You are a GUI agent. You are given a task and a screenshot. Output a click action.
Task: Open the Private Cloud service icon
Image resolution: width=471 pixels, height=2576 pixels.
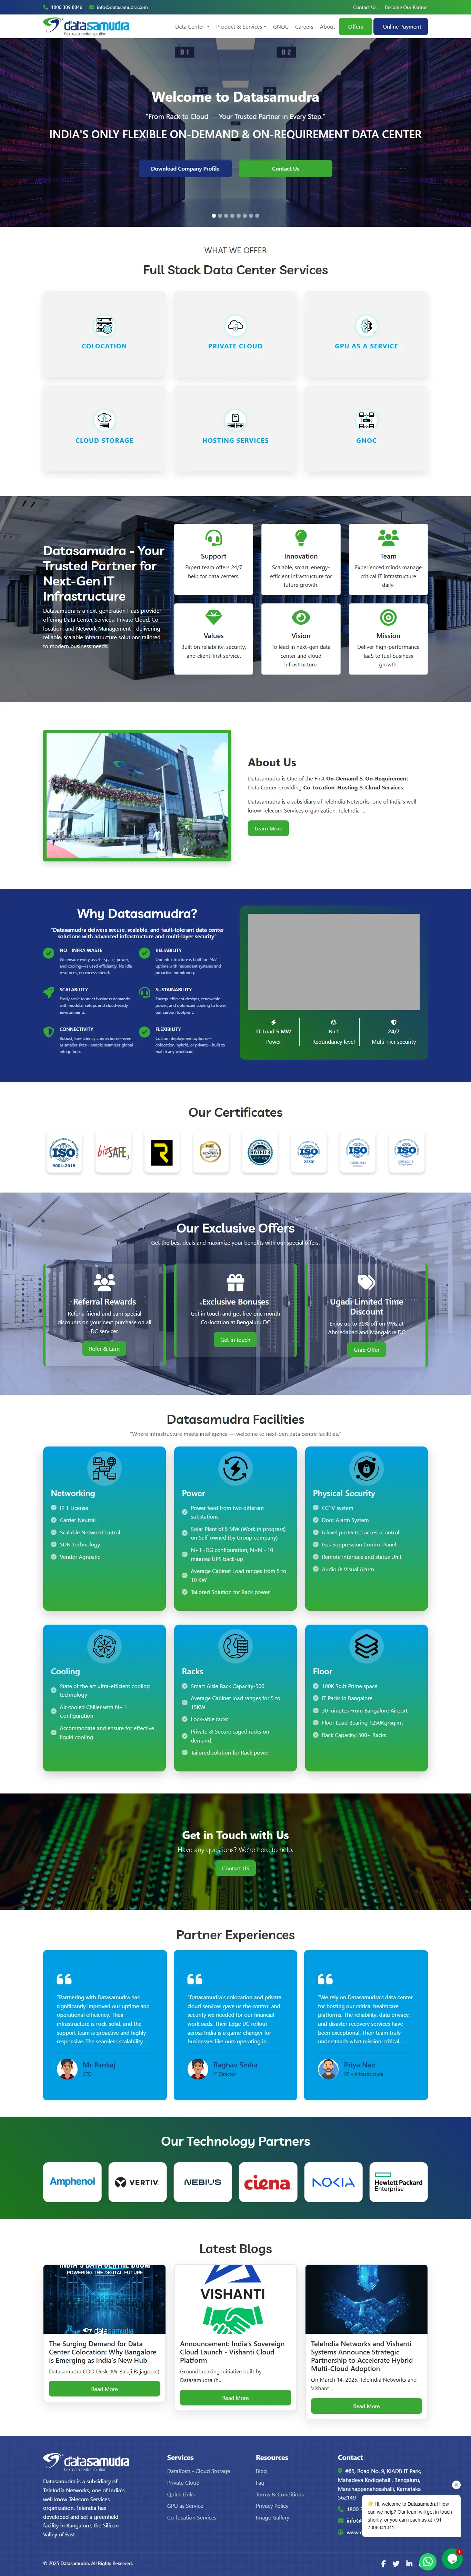235,326
